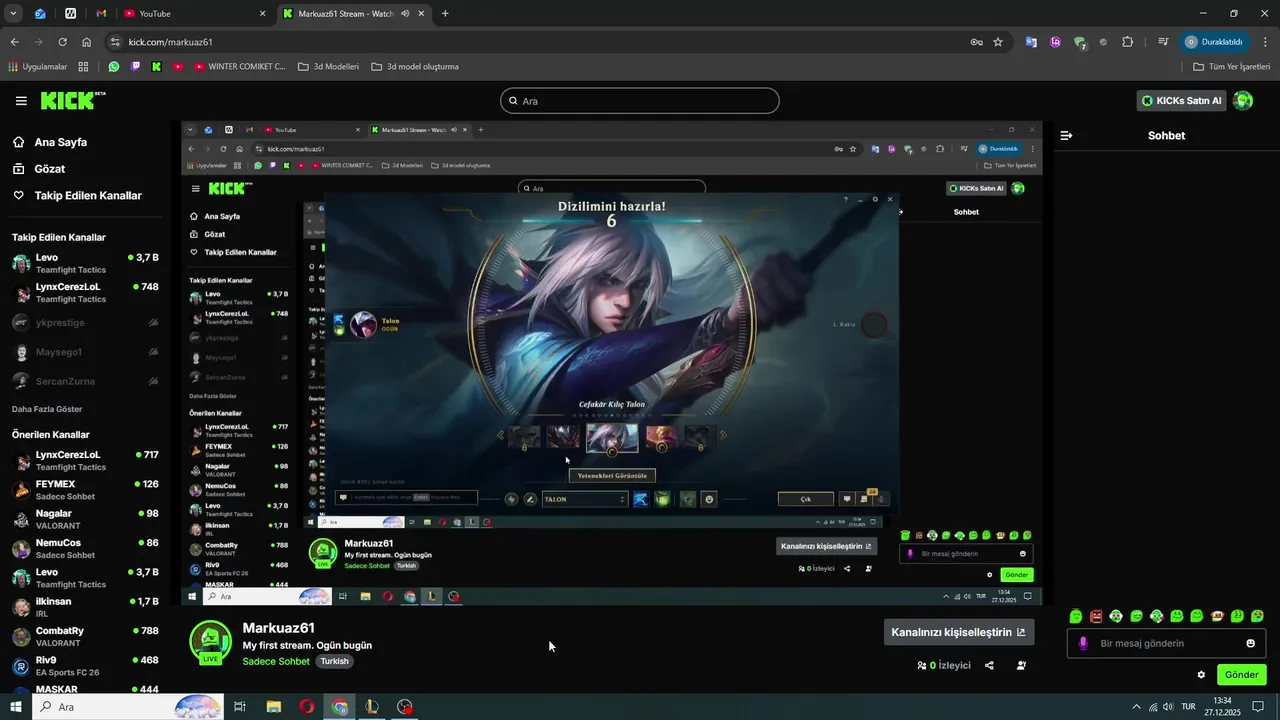Open the Sadece Sohbet category link
The height and width of the screenshot is (720, 1280).
[x=276, y=662]
